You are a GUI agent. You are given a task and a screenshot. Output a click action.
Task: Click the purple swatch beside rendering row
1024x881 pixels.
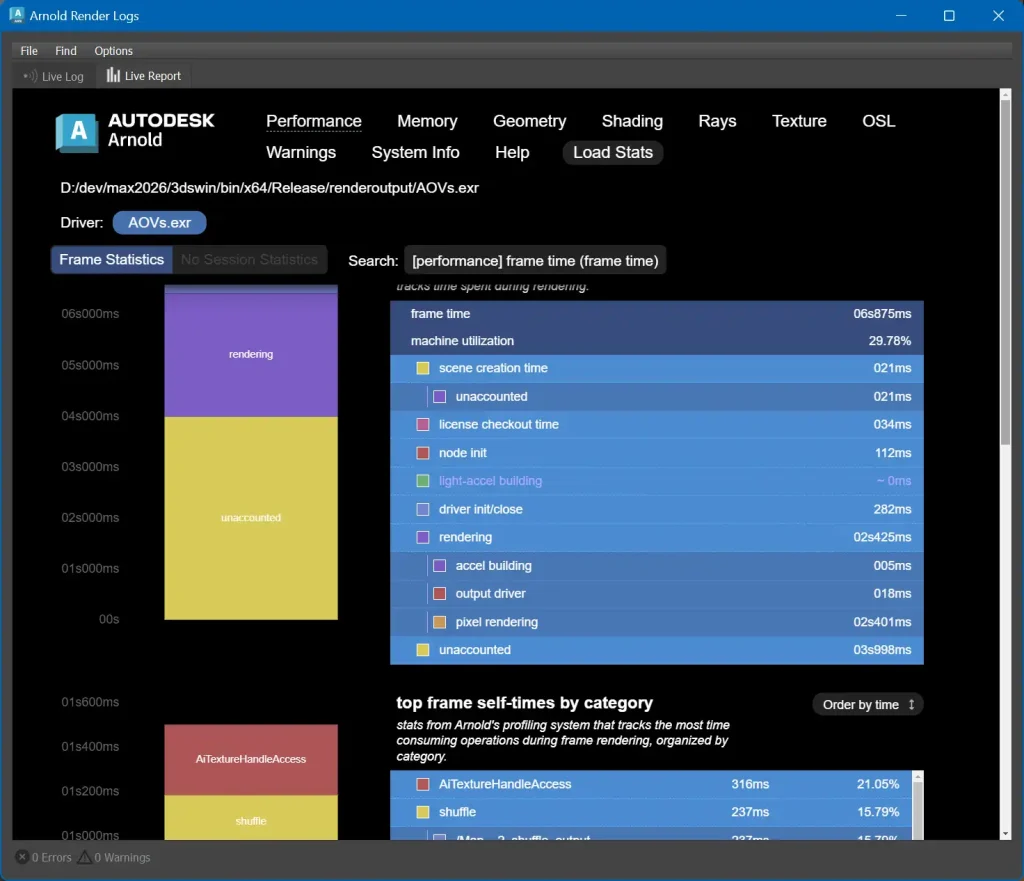click(423, 537)
